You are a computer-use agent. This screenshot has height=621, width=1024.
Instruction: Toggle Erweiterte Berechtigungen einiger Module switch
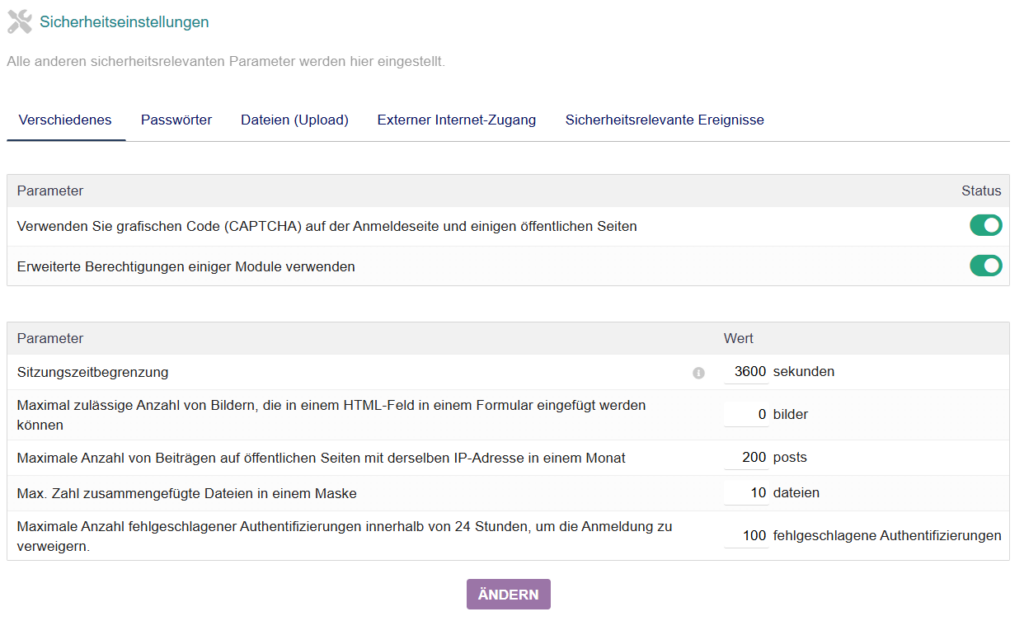click(985, 266)
